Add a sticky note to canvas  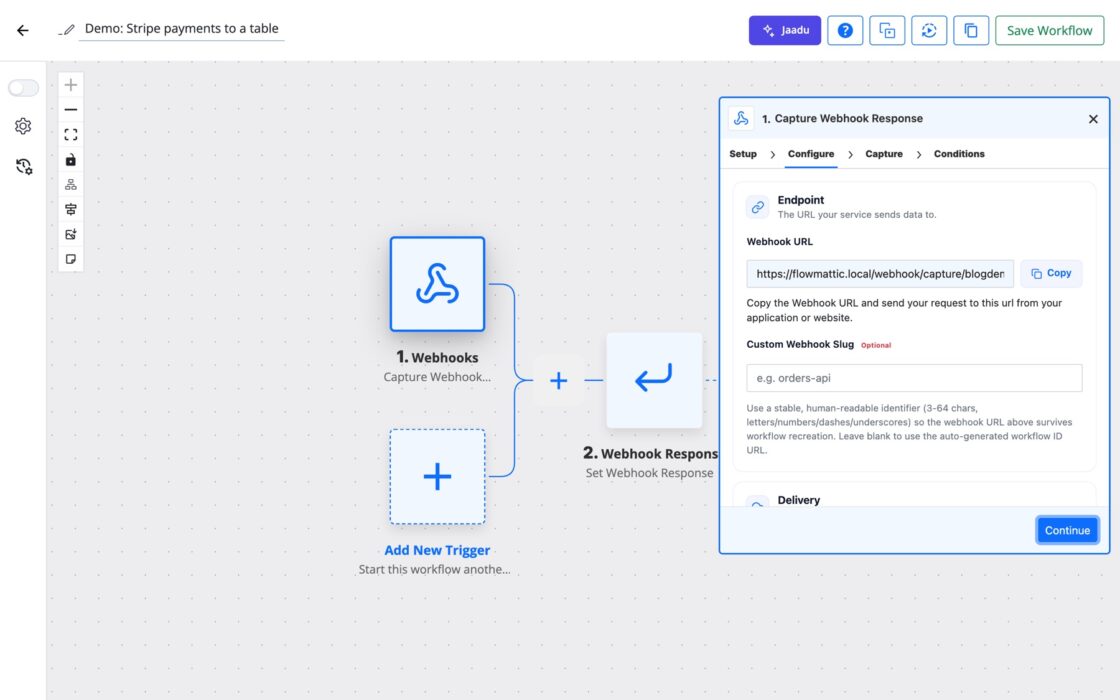[71, 259]
